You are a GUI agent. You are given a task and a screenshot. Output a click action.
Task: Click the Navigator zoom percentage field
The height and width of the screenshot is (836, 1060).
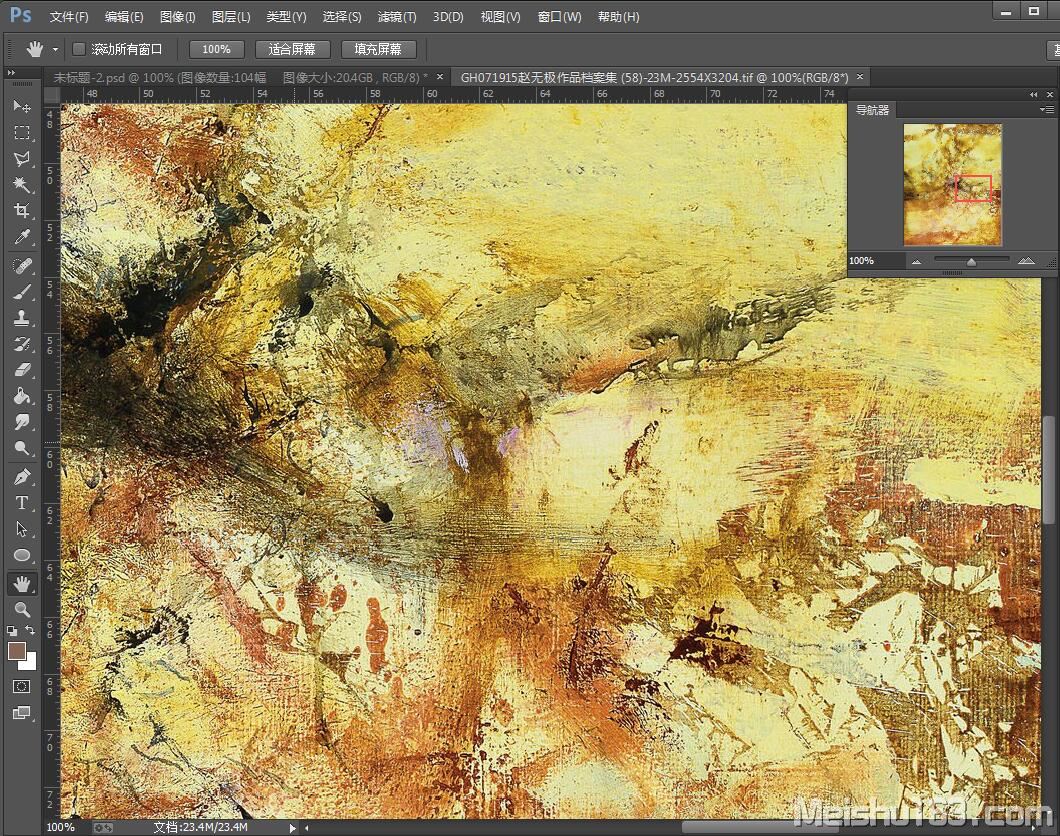point(876,261)
